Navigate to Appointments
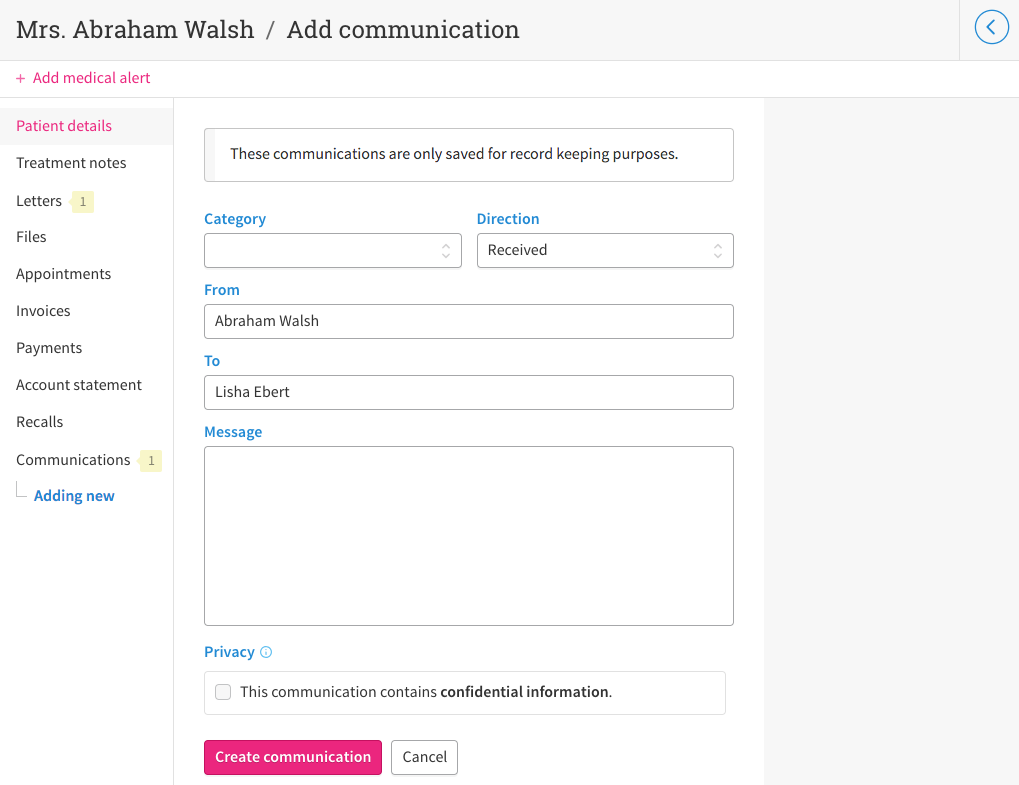The image size is (1019, 785). coord(63,274)
